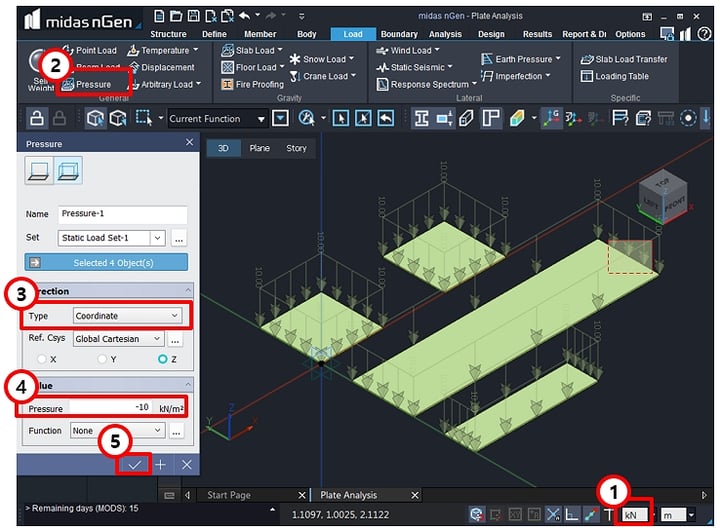
Task: Click the Pressure value field showing -10
Action: click(110, 407)
